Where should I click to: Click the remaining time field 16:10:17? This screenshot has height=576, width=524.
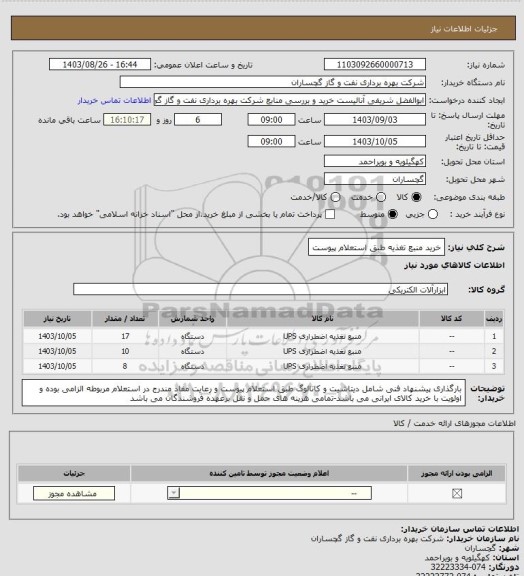click(127, 120)
